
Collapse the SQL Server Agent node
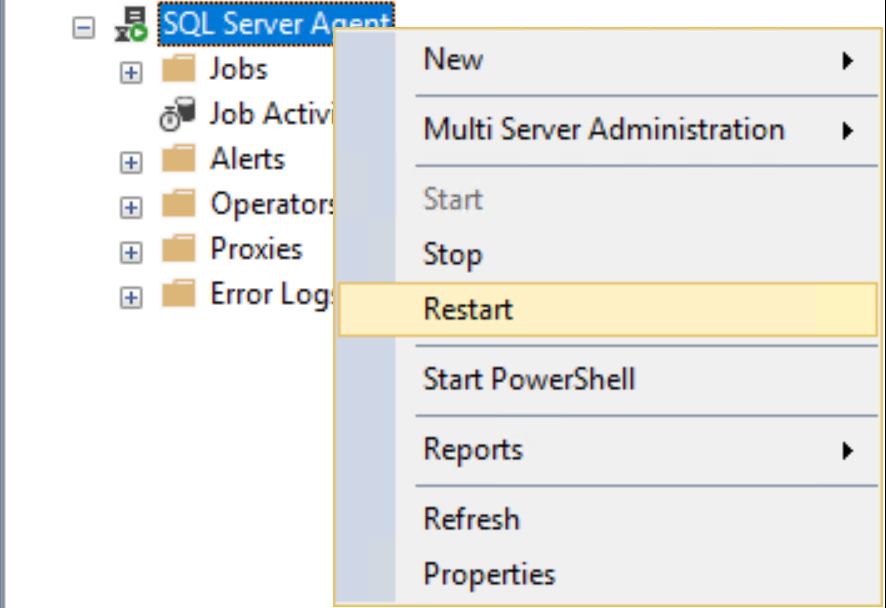tap(84, 27)
